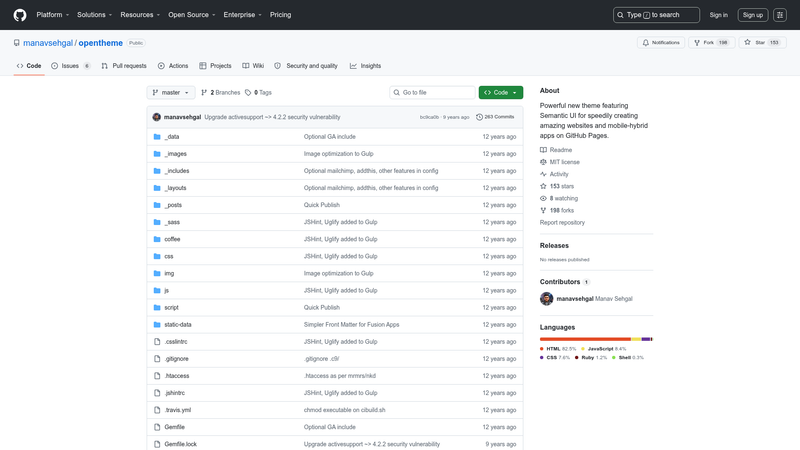
Task: Open the _data folder
Action: tap(172, 137)
